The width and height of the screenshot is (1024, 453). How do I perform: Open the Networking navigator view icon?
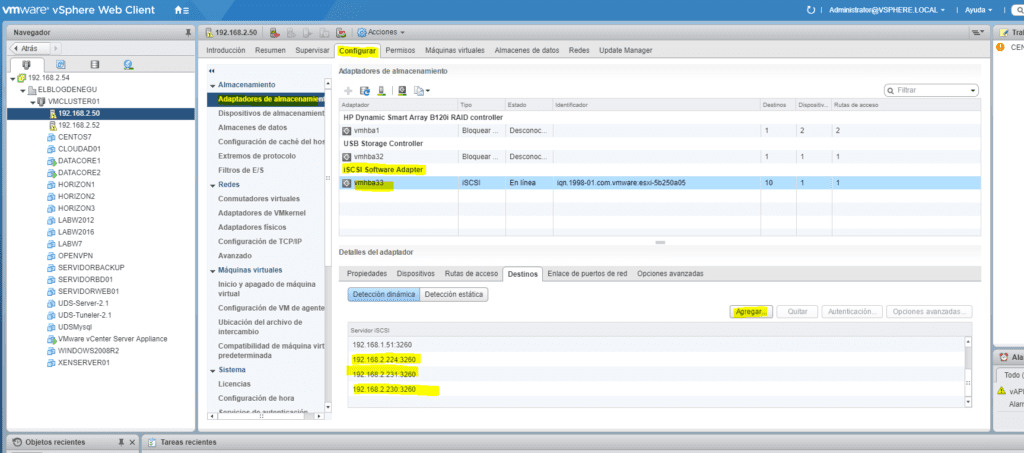coord(129,65)
